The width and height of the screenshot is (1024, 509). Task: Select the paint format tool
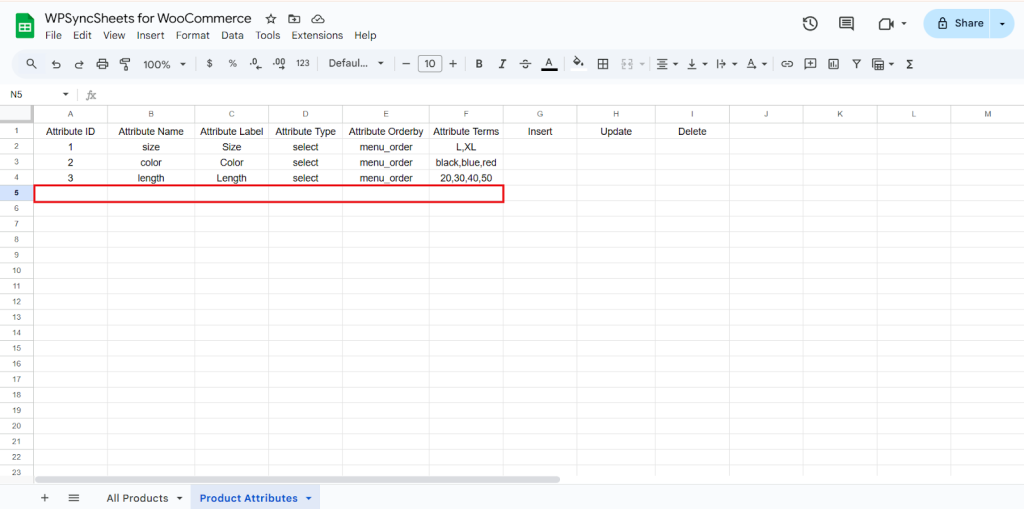click(x=125, y=64)
